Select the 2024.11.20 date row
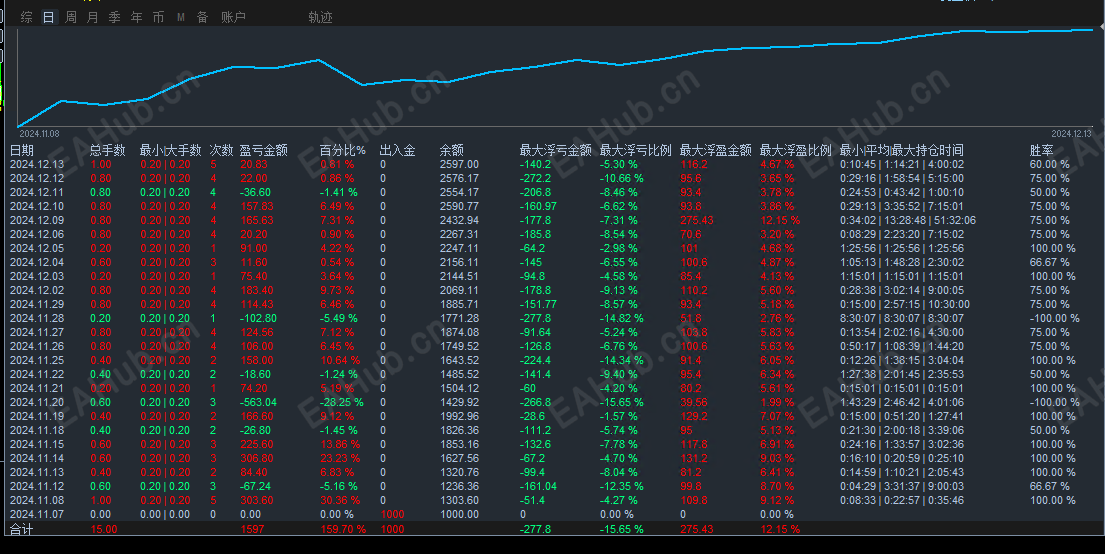The height and width of the screenshot is (554, 1105). coord(552,402)
